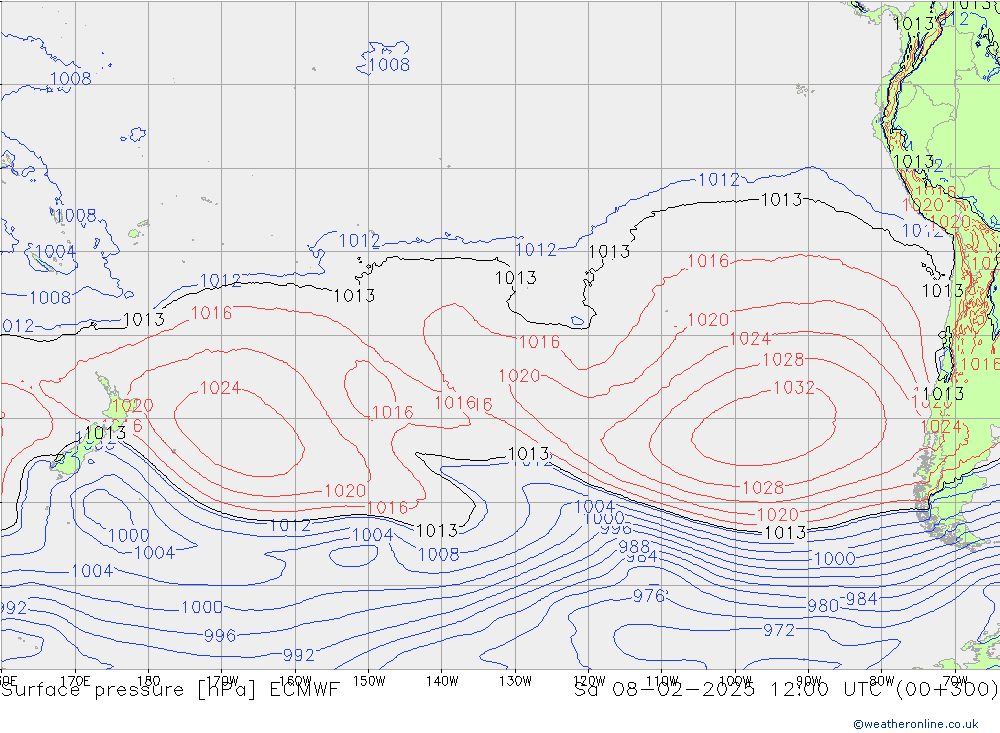Click the '110W' longitude axis label

tap(662, 681)
